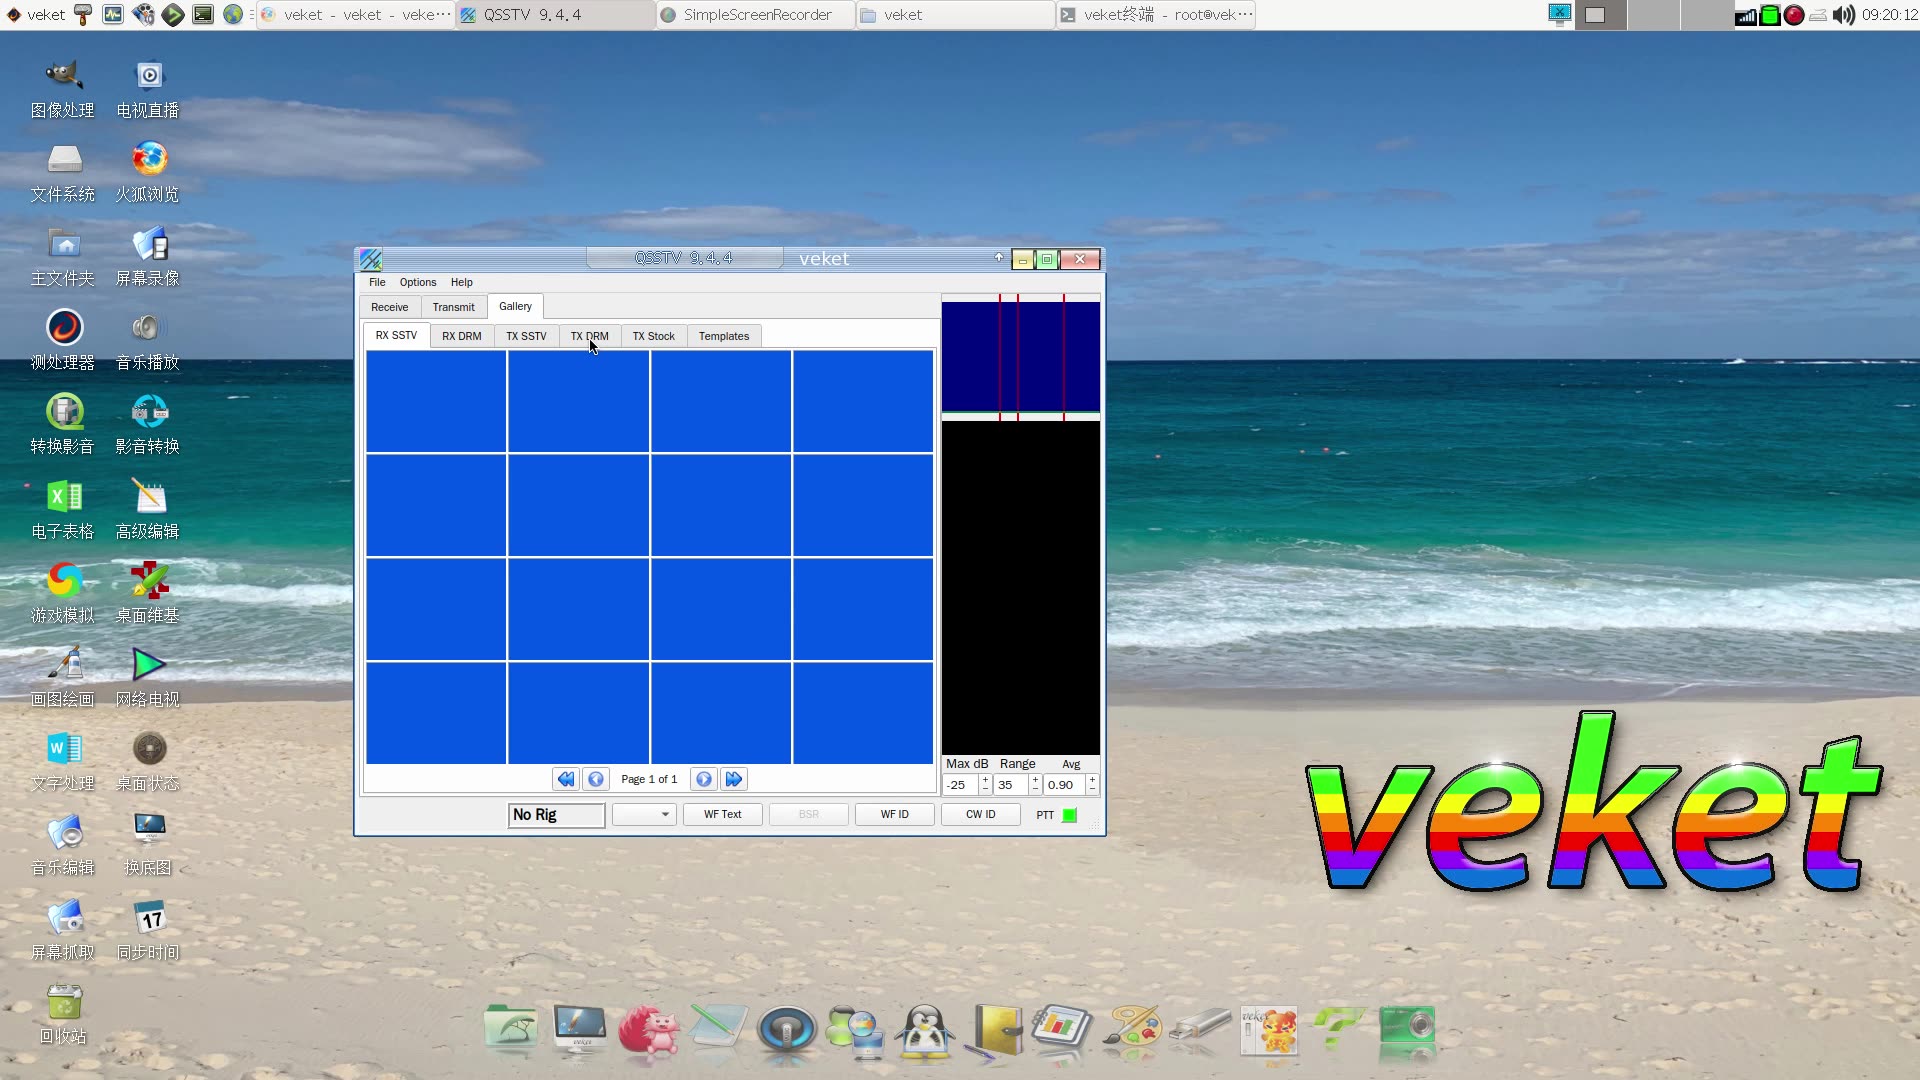The width and height of the screenshot is (1920, 1080).
Task: Go to next gallery page
Action: point(704,779)
